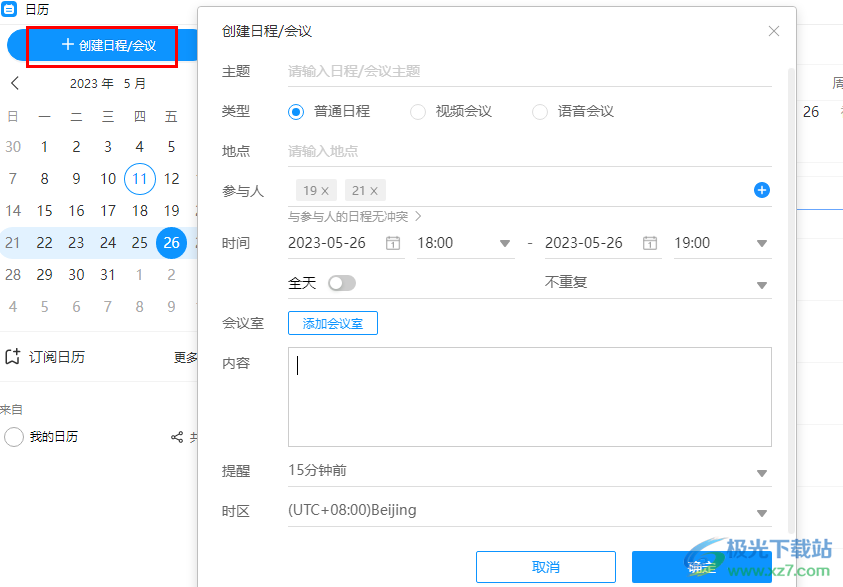
Task: Remove participant 21 using its x icon
Action: [x=374, y=191]
